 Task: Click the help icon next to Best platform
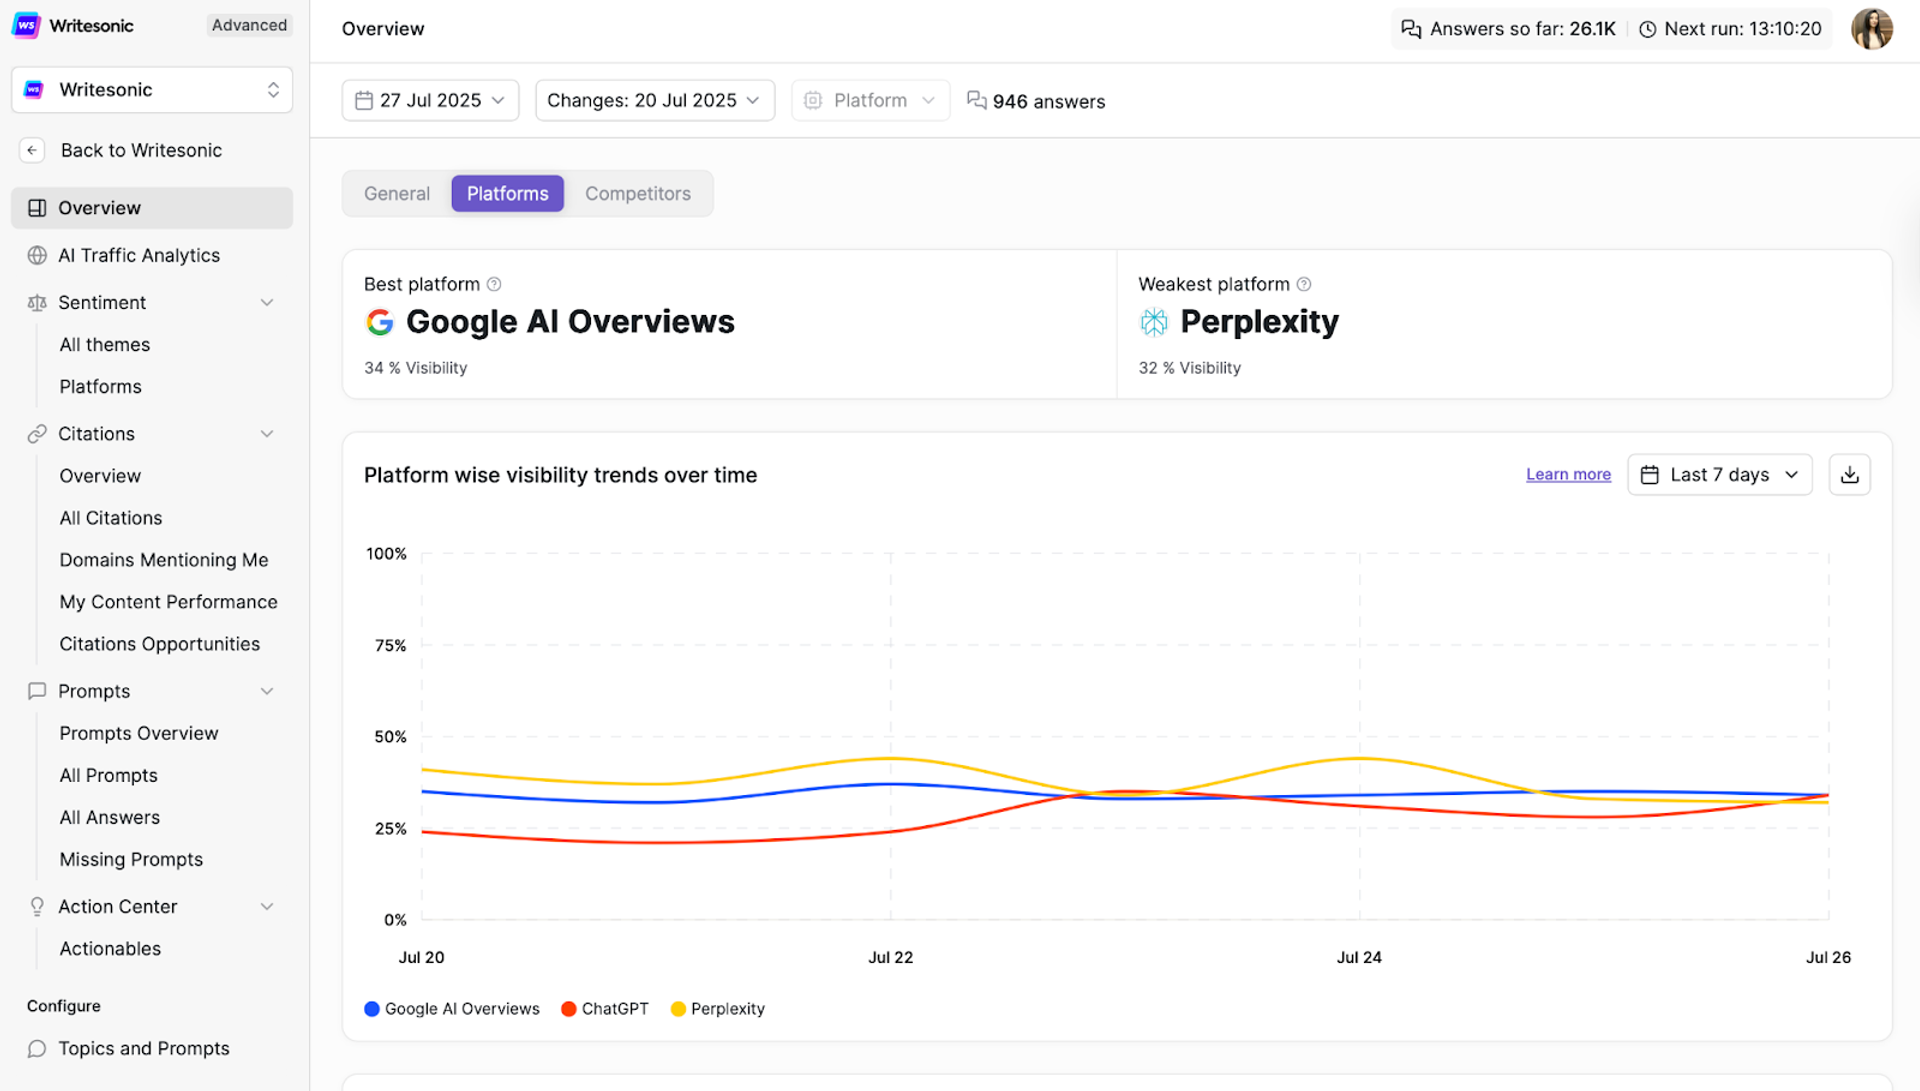494,284
